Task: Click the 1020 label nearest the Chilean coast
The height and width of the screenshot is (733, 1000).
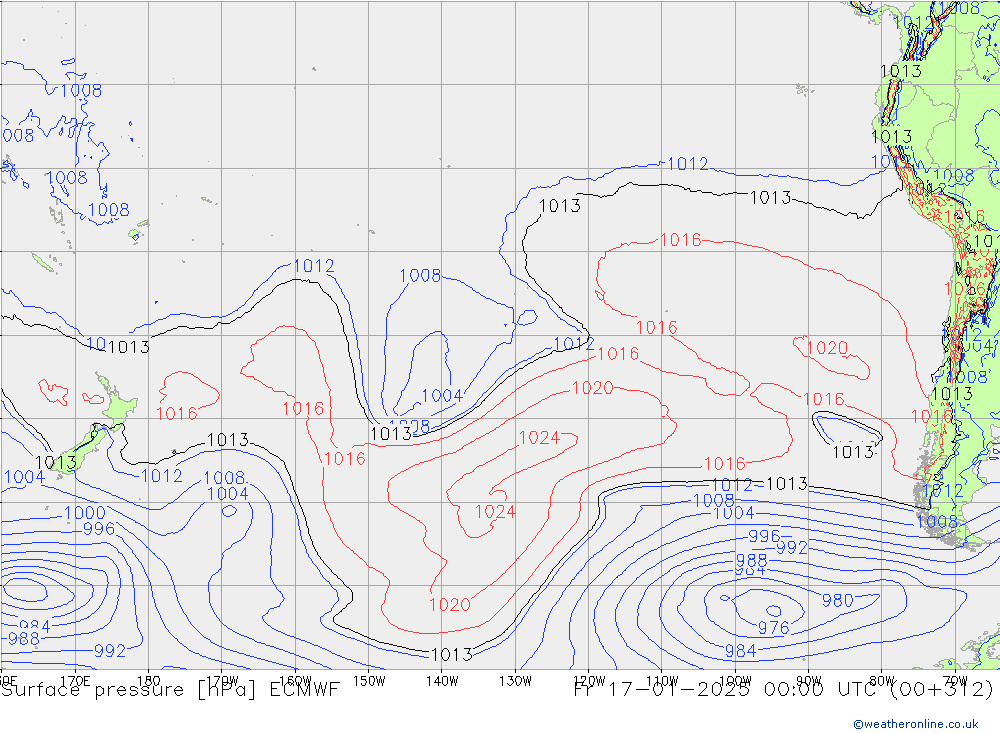Action: pyautogui.click(x=826, y=348)
